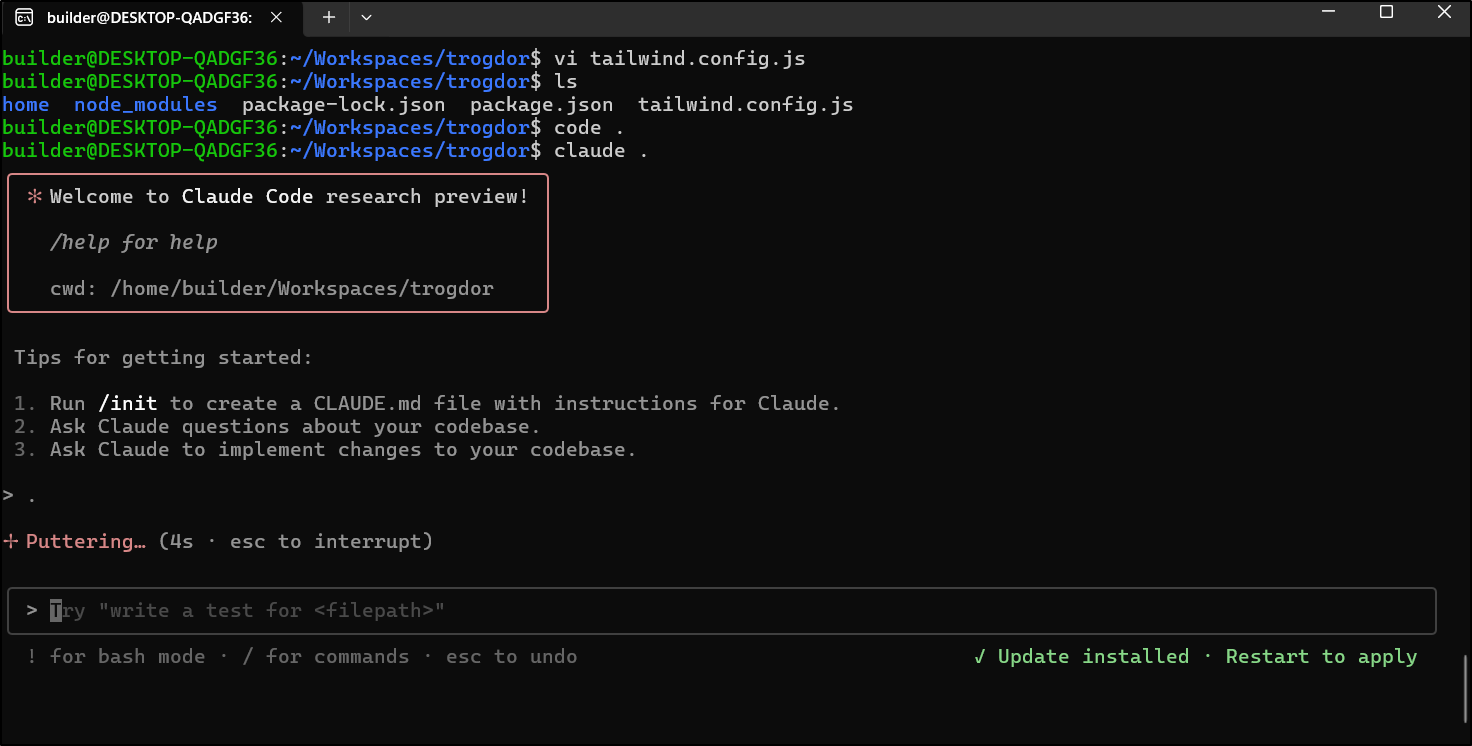
Task: Click 'Welcome to Claude Code research preview!' text
Action: click(x=290, y=197)
